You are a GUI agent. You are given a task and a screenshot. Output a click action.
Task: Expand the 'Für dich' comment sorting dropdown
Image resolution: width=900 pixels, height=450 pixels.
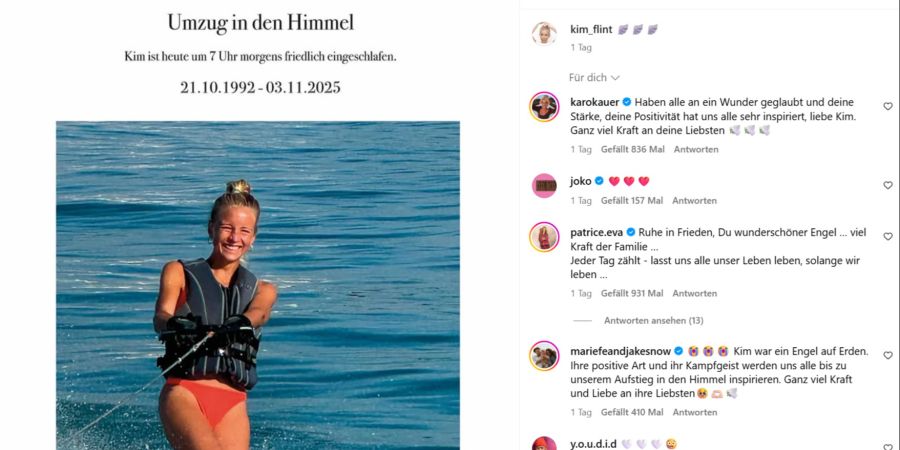click(x=594, y=77)
